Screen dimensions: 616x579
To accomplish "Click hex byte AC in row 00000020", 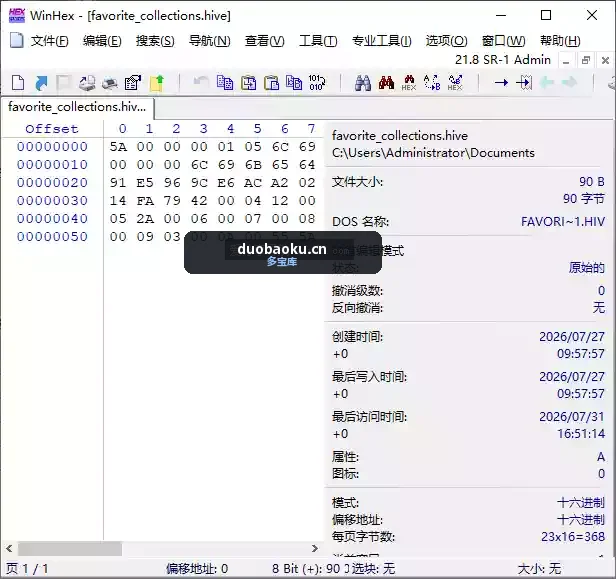I will [253, 183].
